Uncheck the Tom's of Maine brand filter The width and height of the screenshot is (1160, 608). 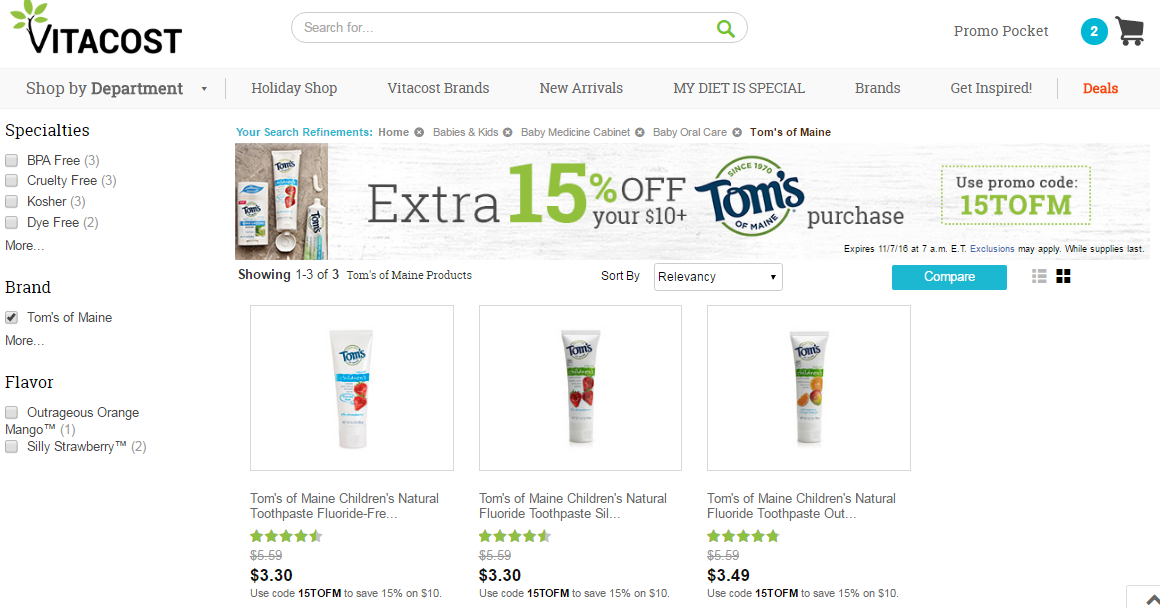pos(12,317)
